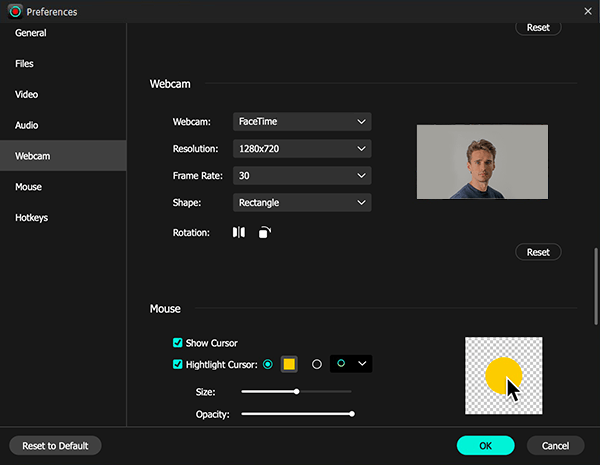600x465 pixels.
Task: Click the Cancel button
Action: [x=555, y=446]
